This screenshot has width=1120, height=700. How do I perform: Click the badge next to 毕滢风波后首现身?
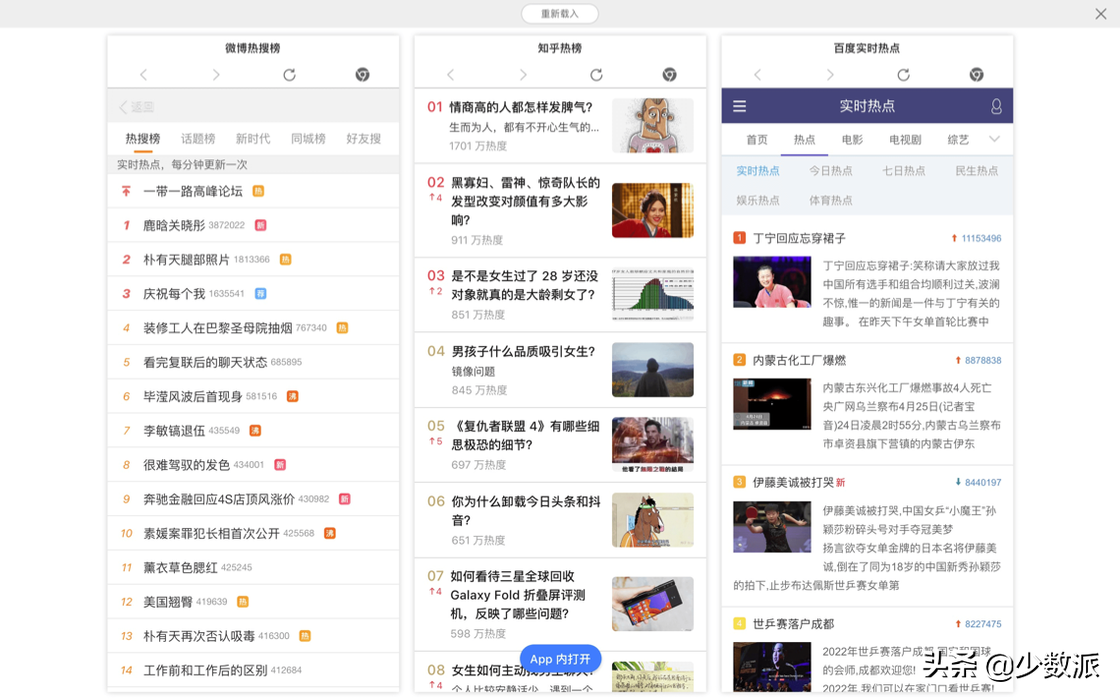(x=292, y=396)
